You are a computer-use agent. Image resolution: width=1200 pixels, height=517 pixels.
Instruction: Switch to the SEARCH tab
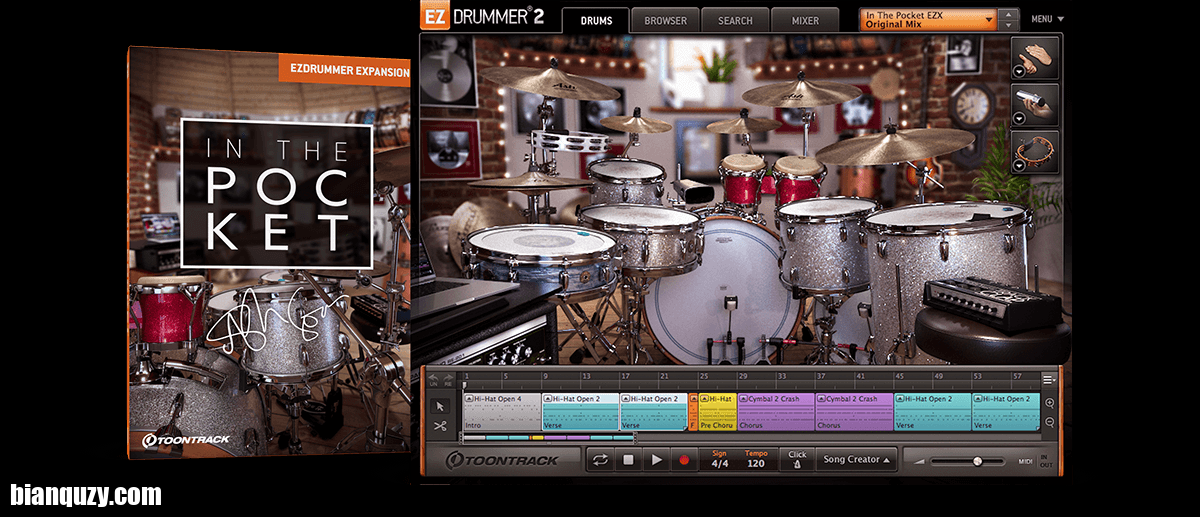point(735,20)
